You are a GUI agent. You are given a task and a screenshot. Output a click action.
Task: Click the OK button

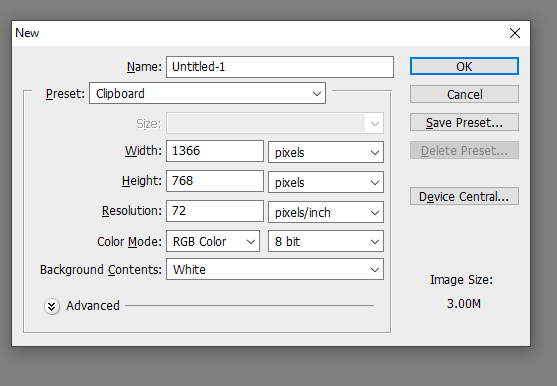coord(464,66)
